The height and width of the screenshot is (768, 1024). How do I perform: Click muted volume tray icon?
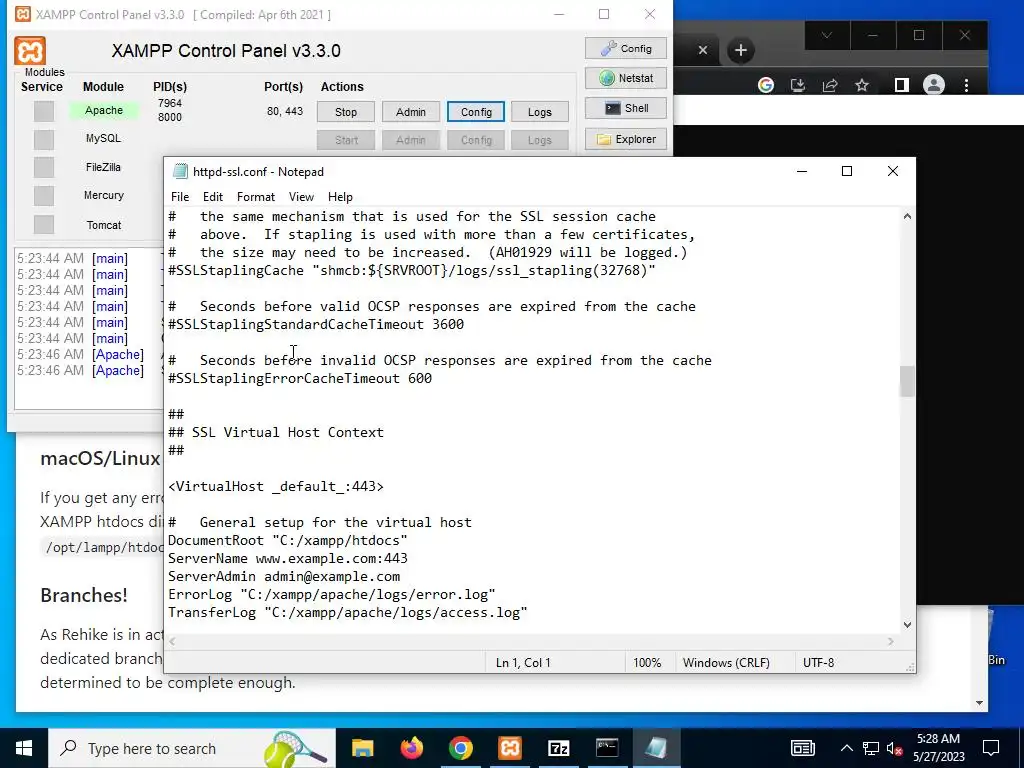895,748
